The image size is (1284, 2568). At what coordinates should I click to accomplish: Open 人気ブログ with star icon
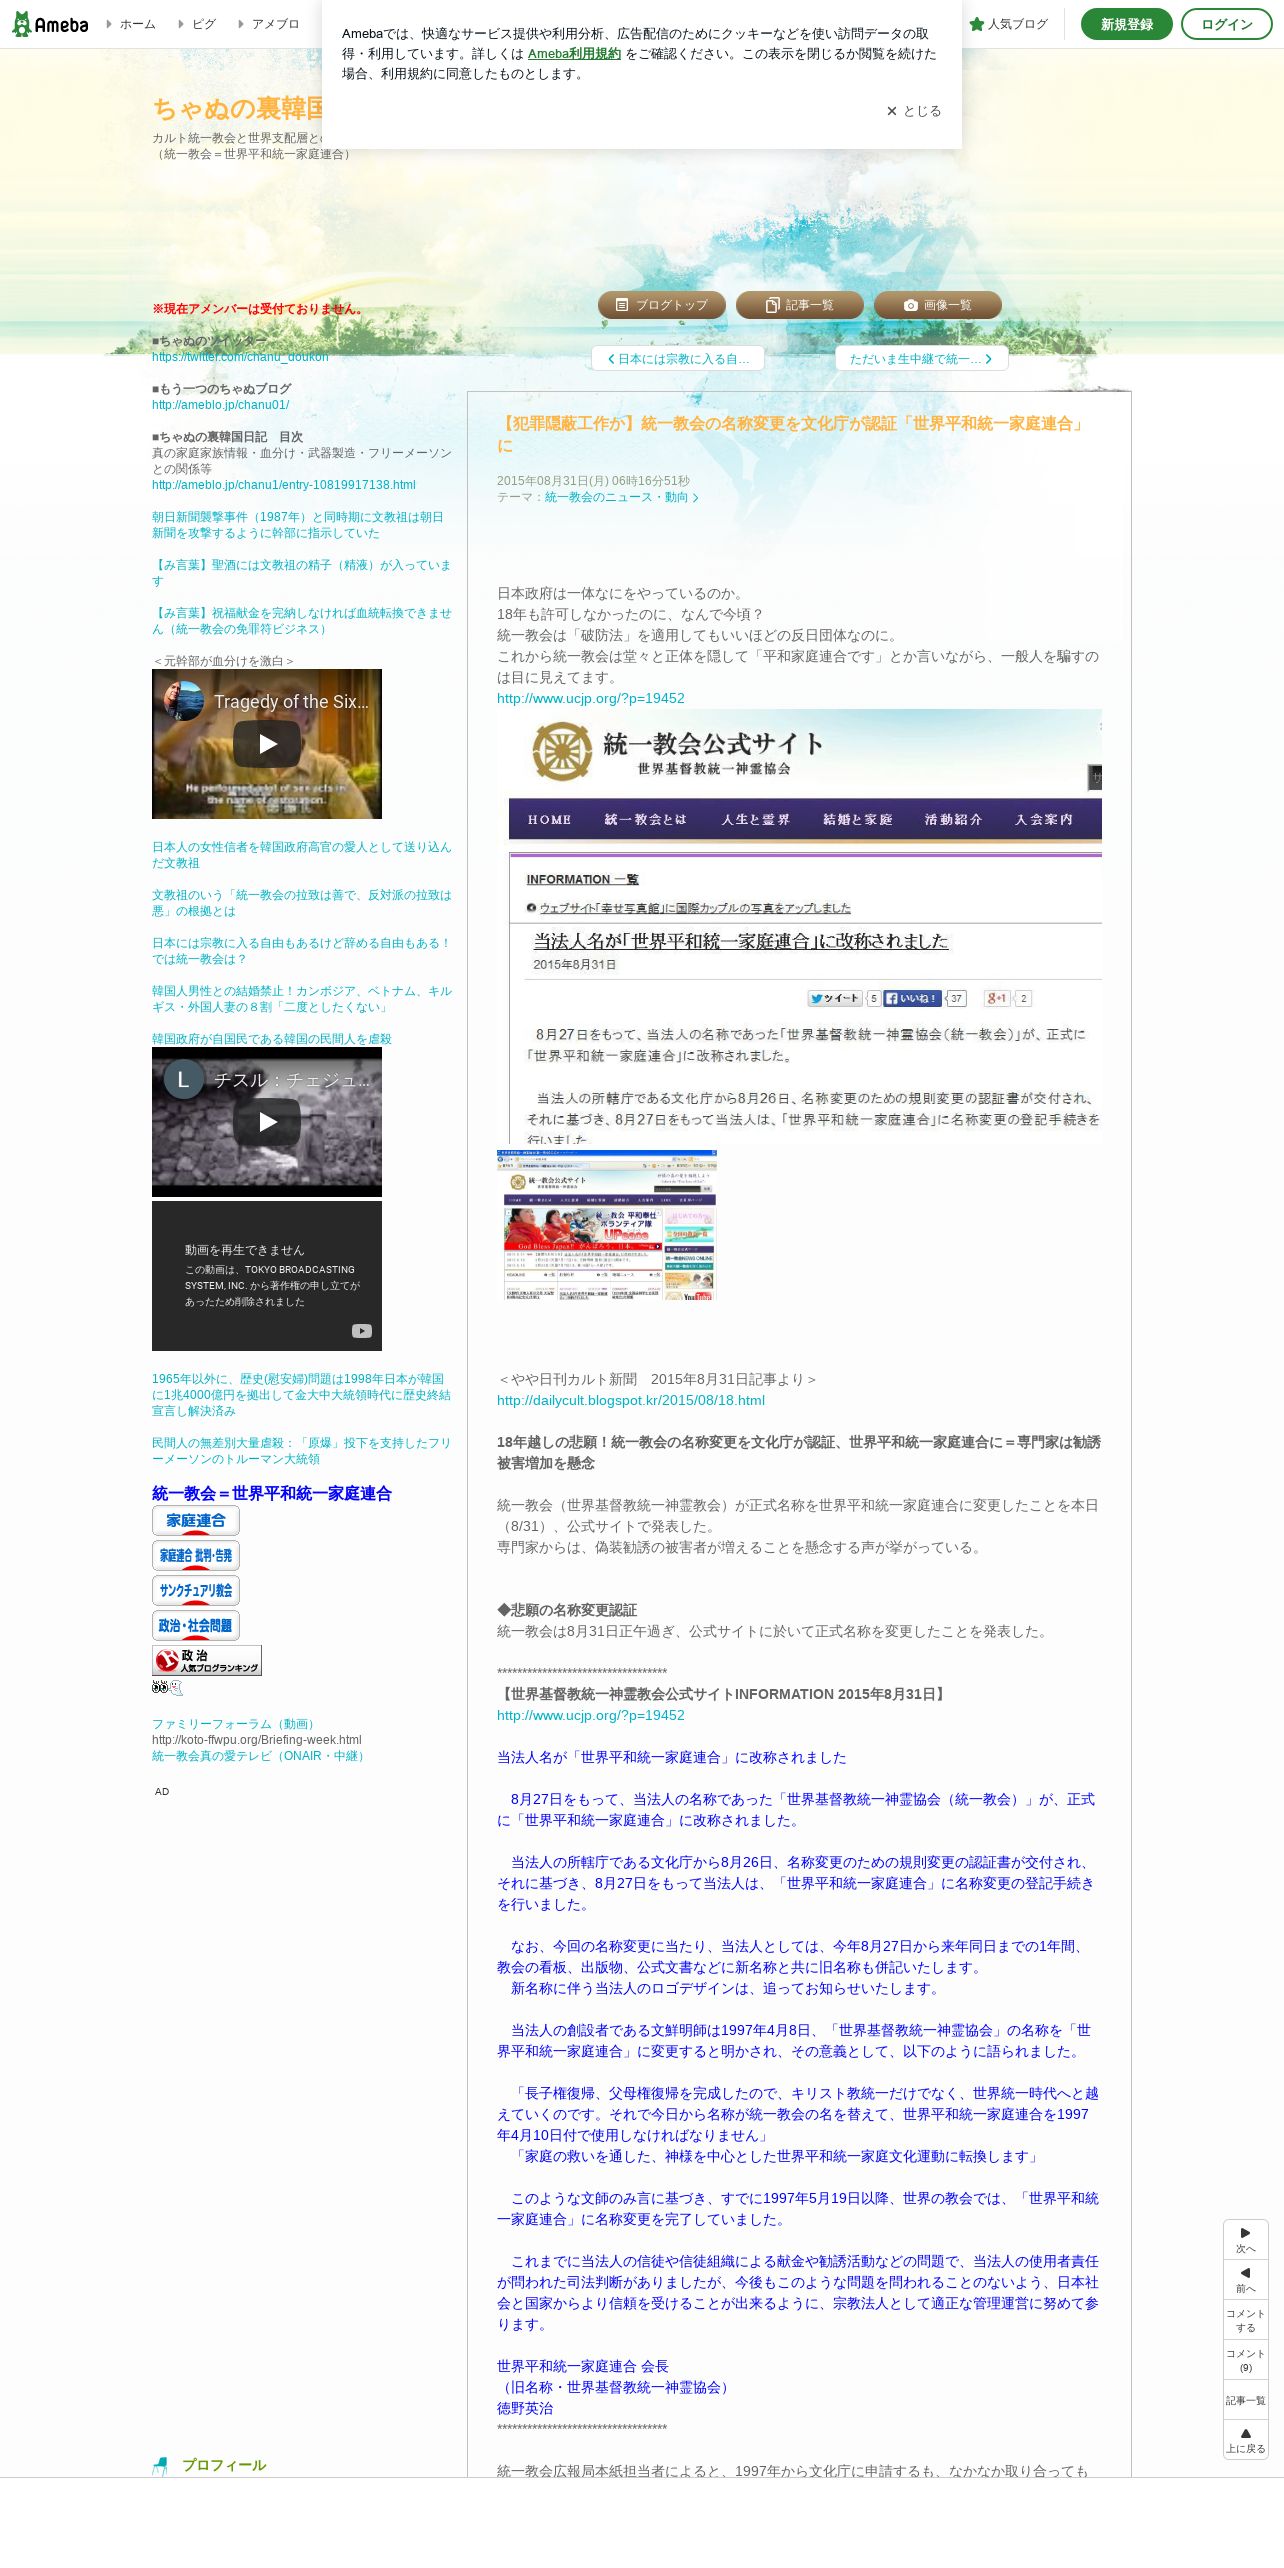pyautogui.click(x=1008, y=24)
